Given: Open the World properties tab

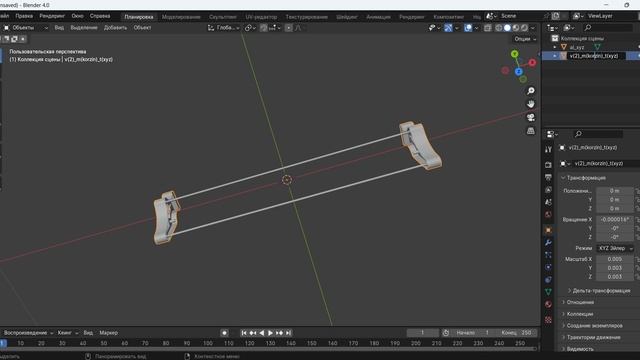Looking at the screenshot, I should coord(548,214).
